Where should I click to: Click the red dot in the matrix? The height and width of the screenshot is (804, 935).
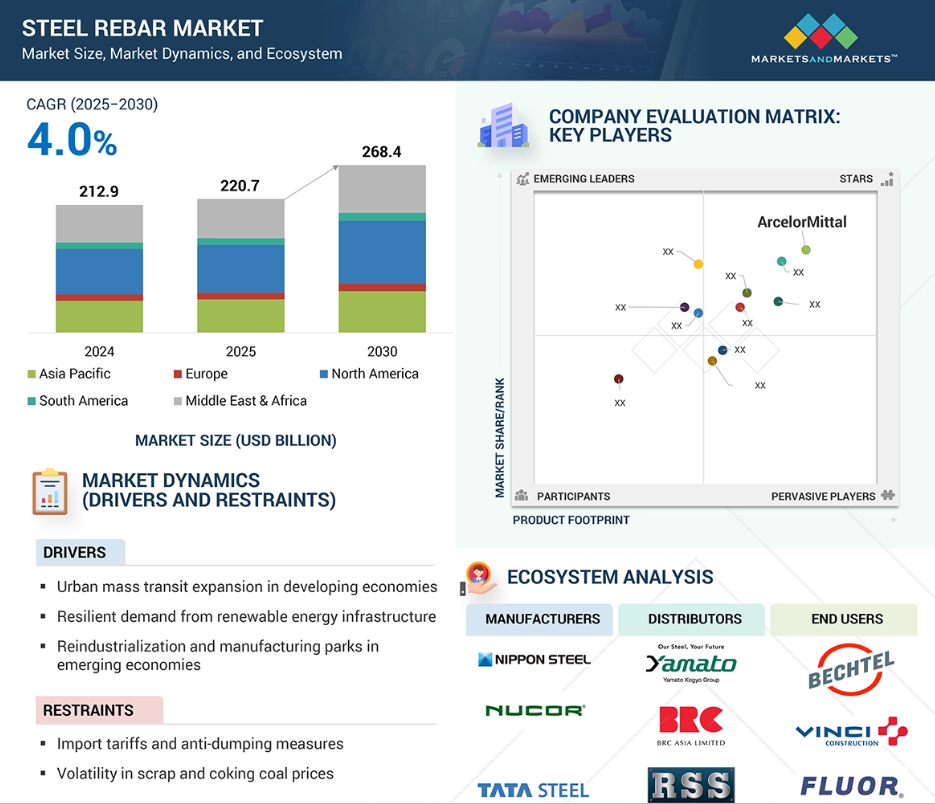pos(740,307)
